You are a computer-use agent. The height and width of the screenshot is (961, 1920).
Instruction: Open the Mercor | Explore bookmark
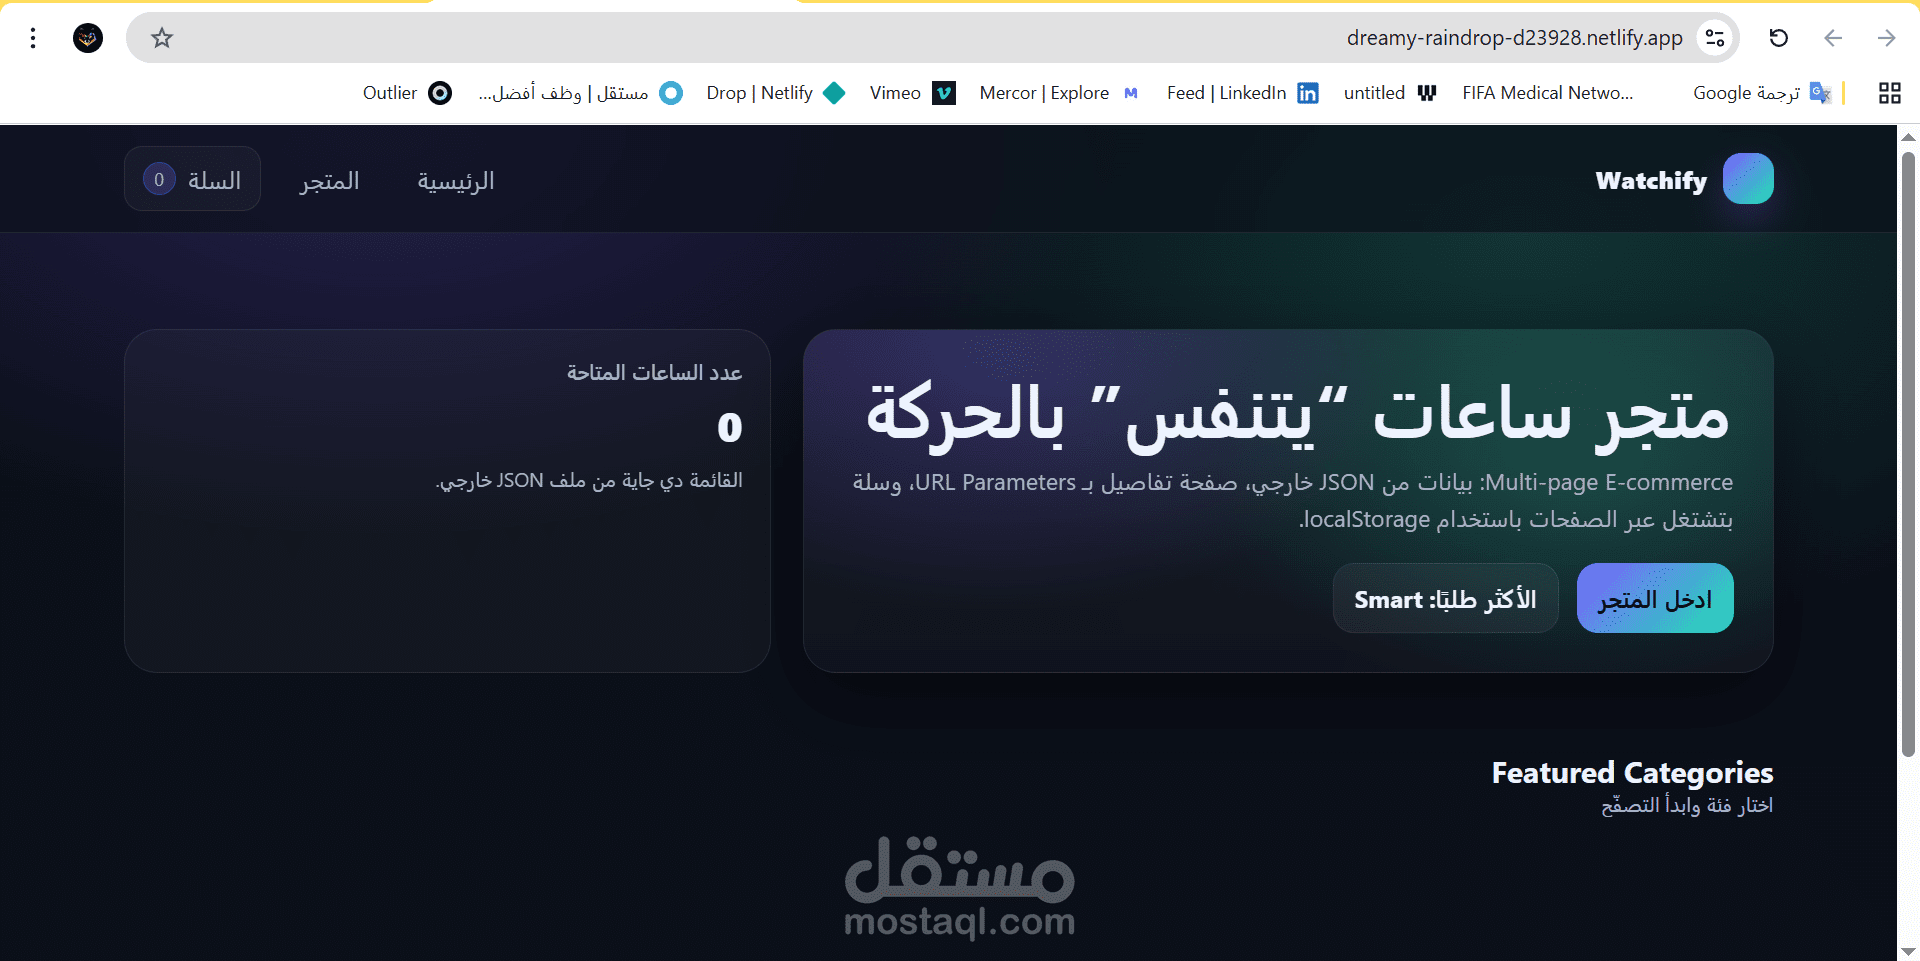pyautogui.click(x=1060, y=93)
